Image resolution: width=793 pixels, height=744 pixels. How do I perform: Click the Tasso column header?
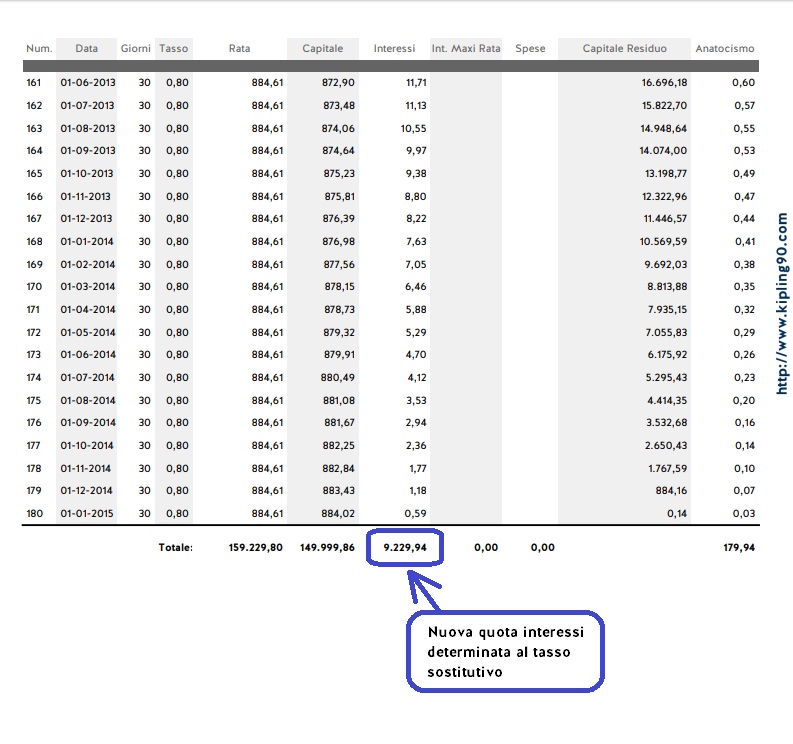(173, 49)
